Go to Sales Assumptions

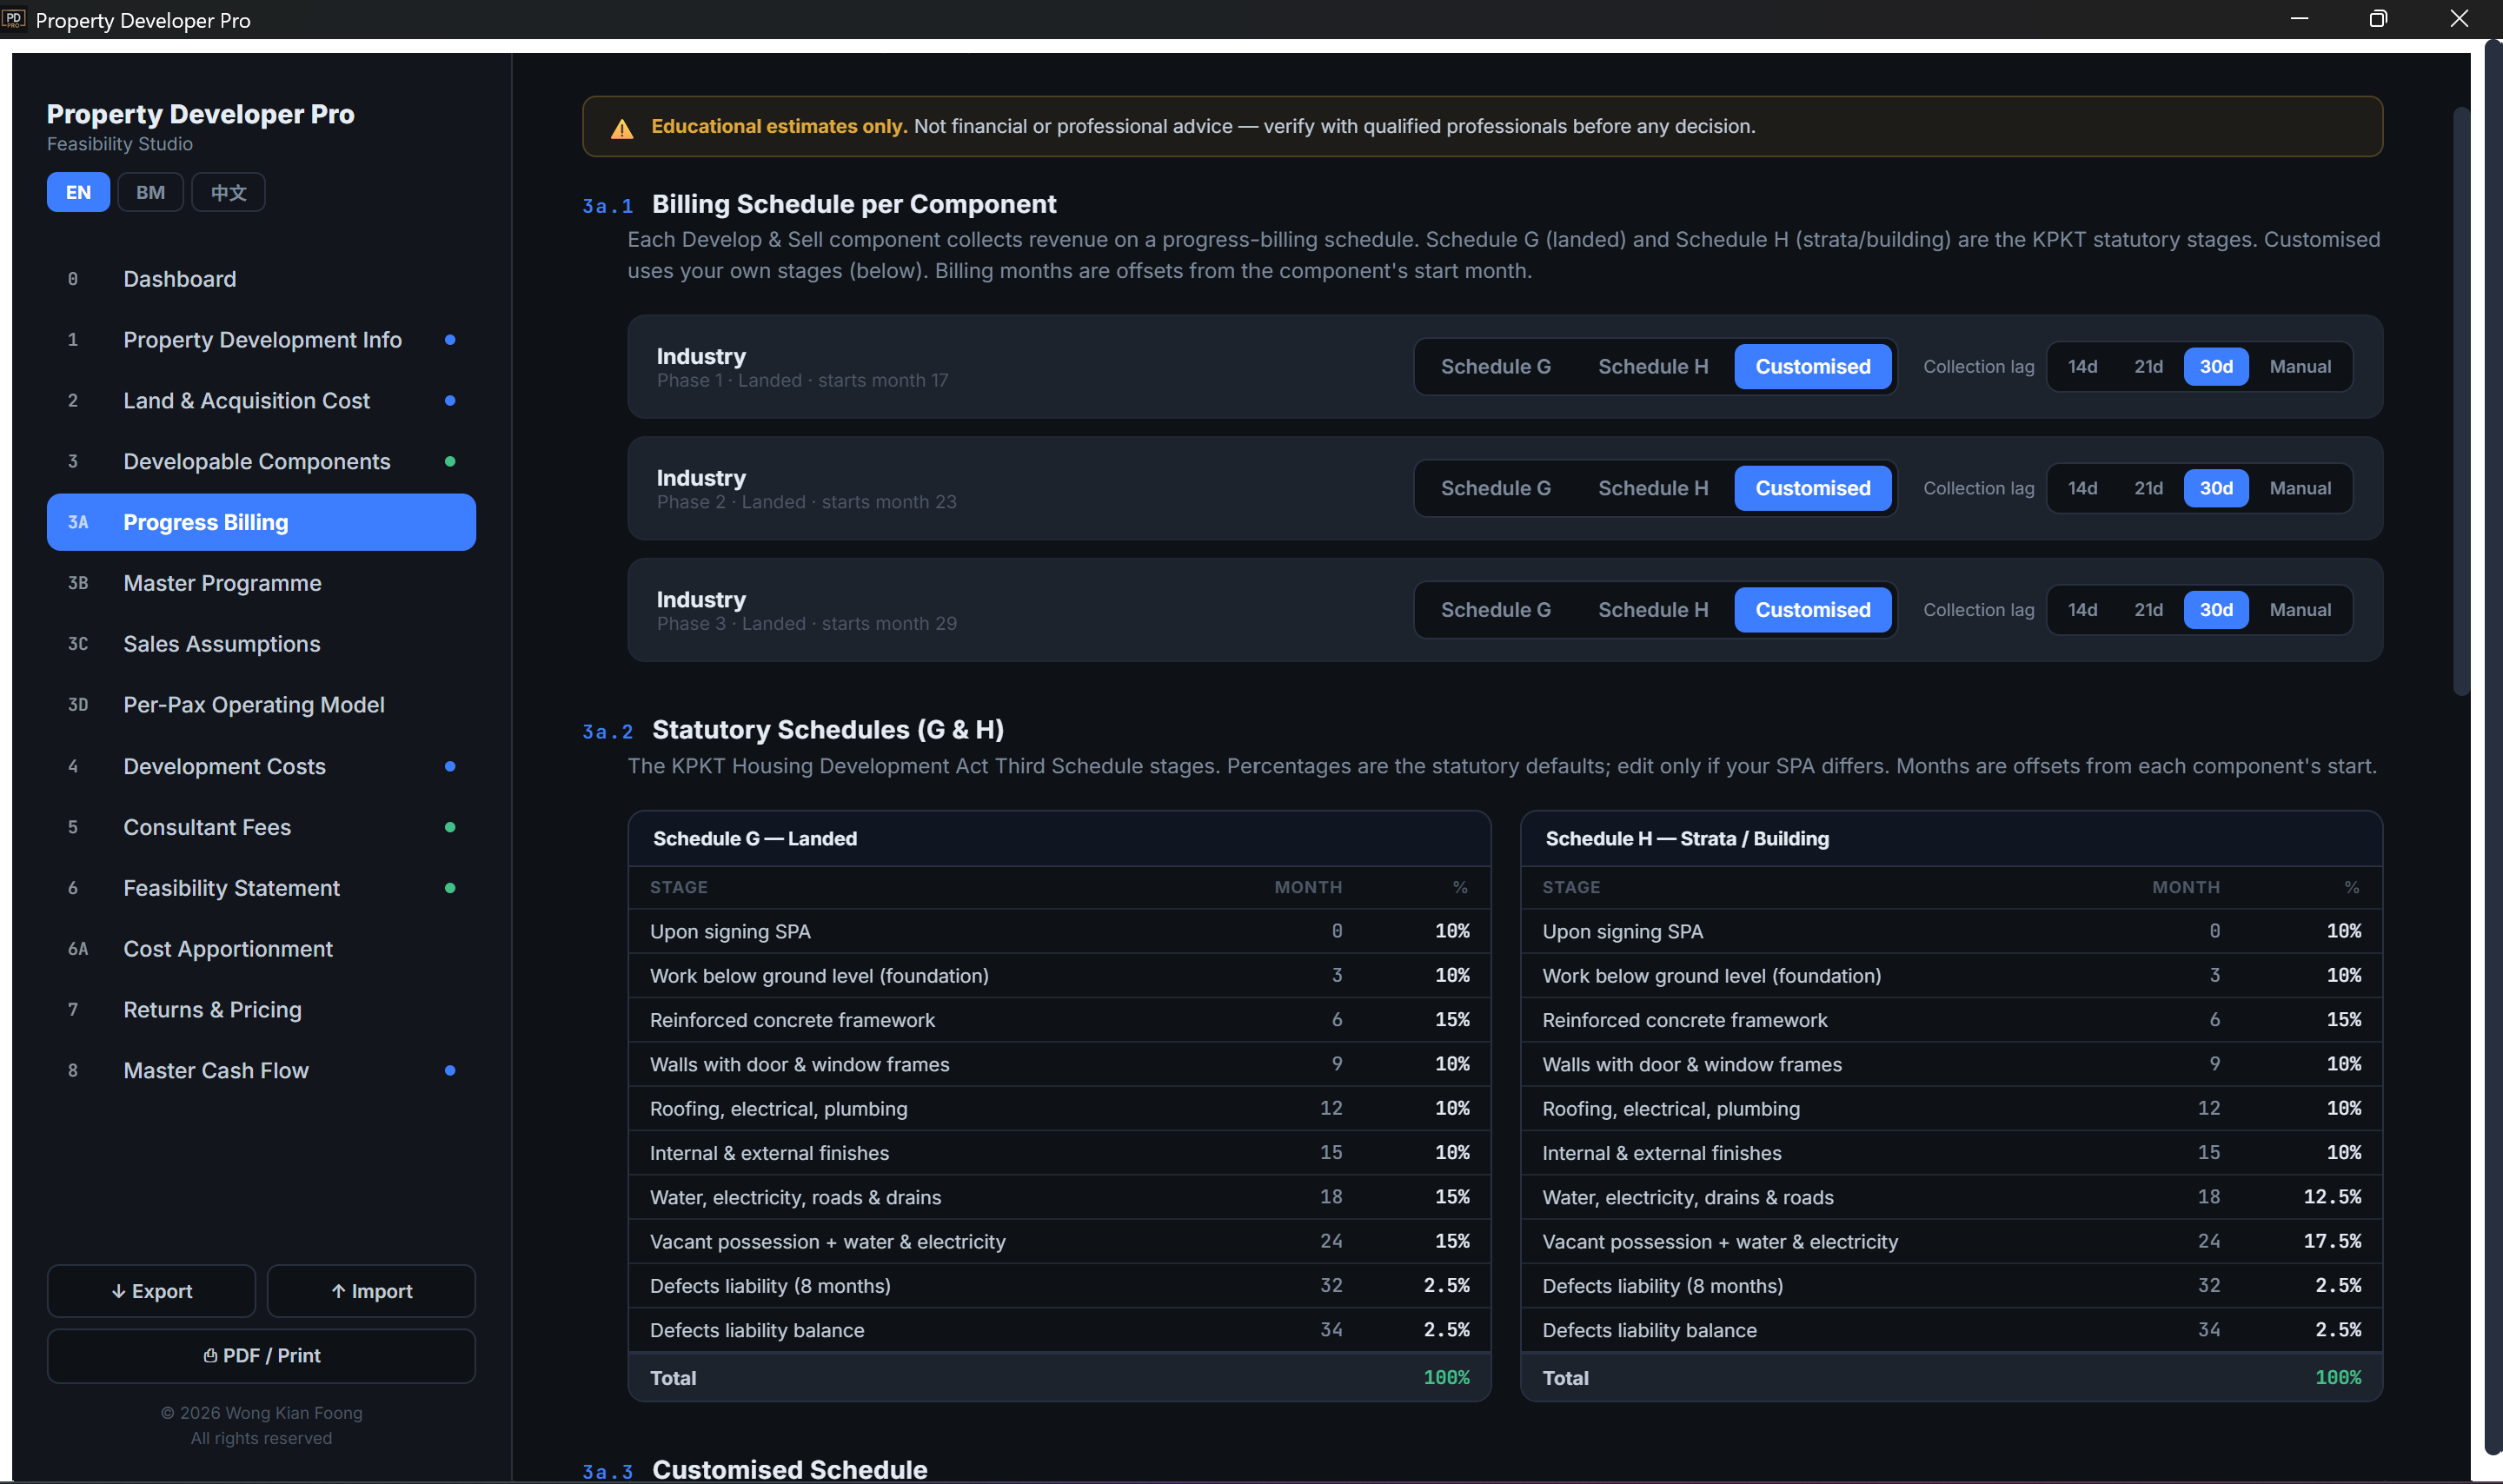point(261,644)
